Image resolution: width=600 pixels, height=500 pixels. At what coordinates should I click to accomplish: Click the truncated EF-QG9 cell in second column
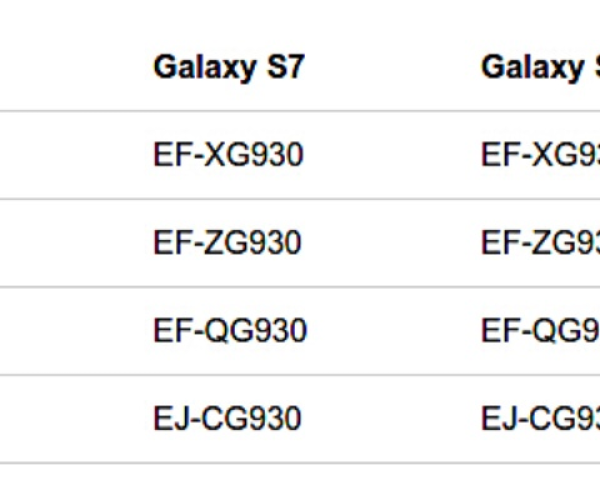(540, 331)
